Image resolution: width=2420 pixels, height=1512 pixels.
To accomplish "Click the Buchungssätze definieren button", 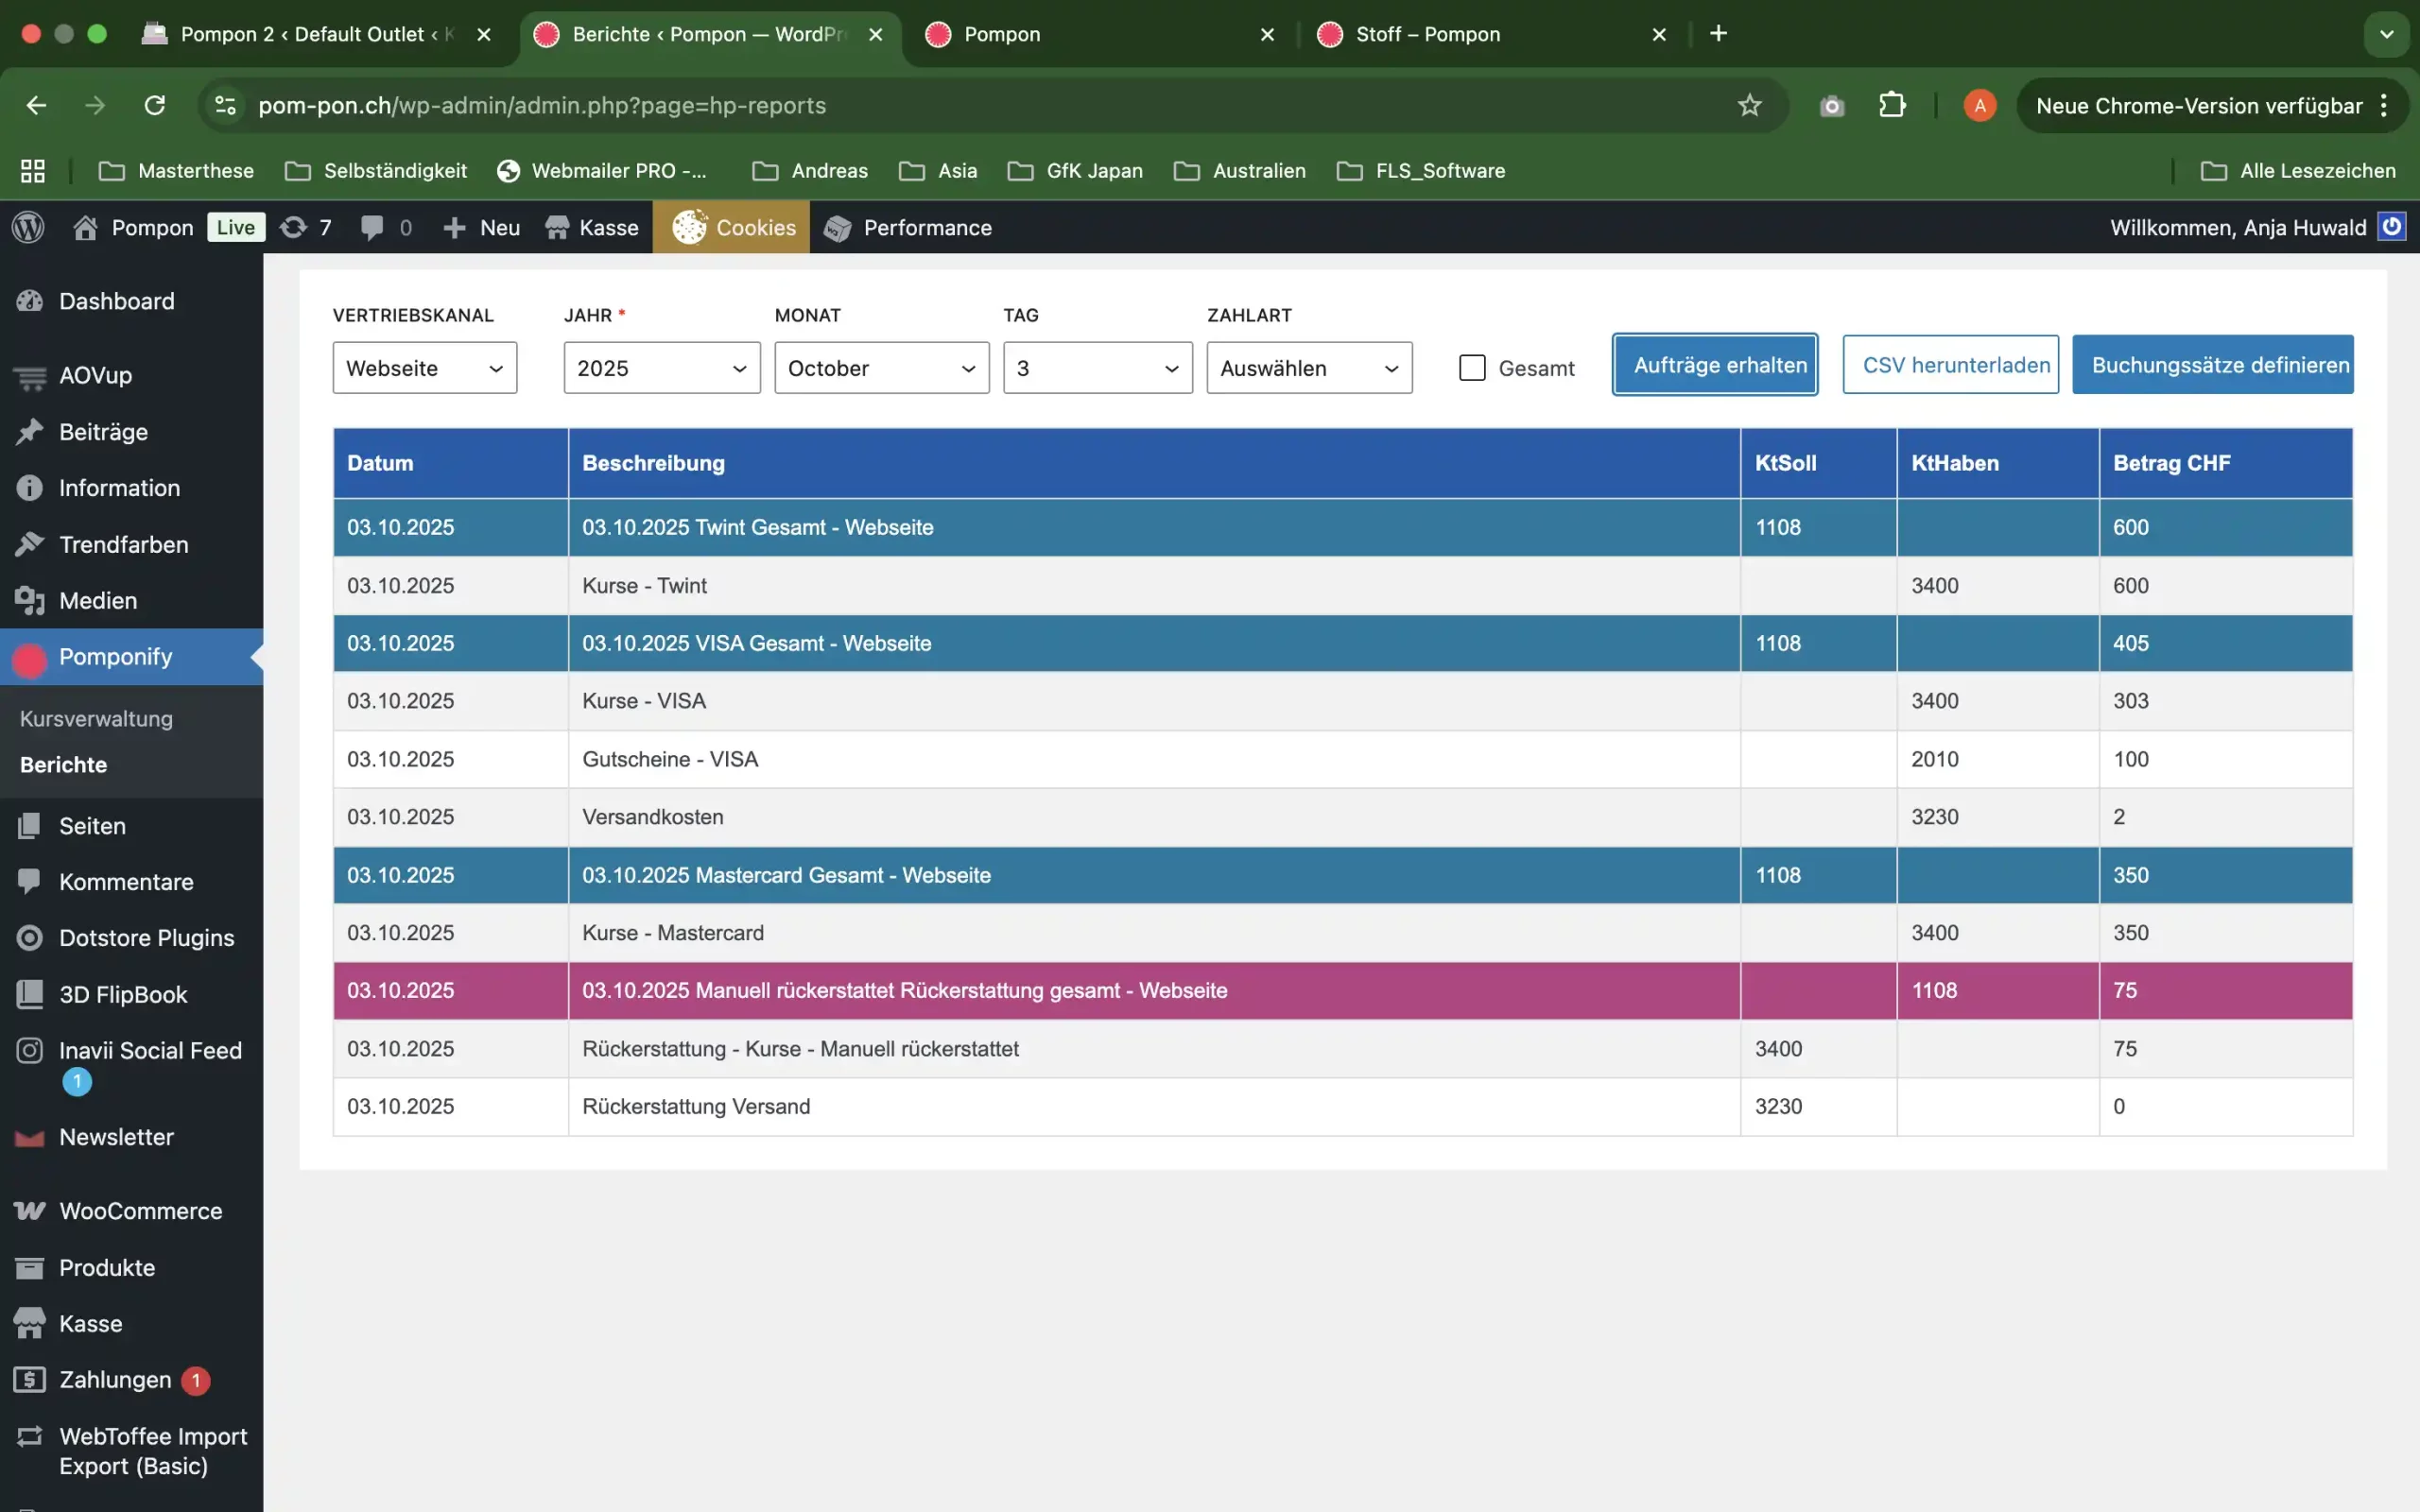I will point(2212,365).
